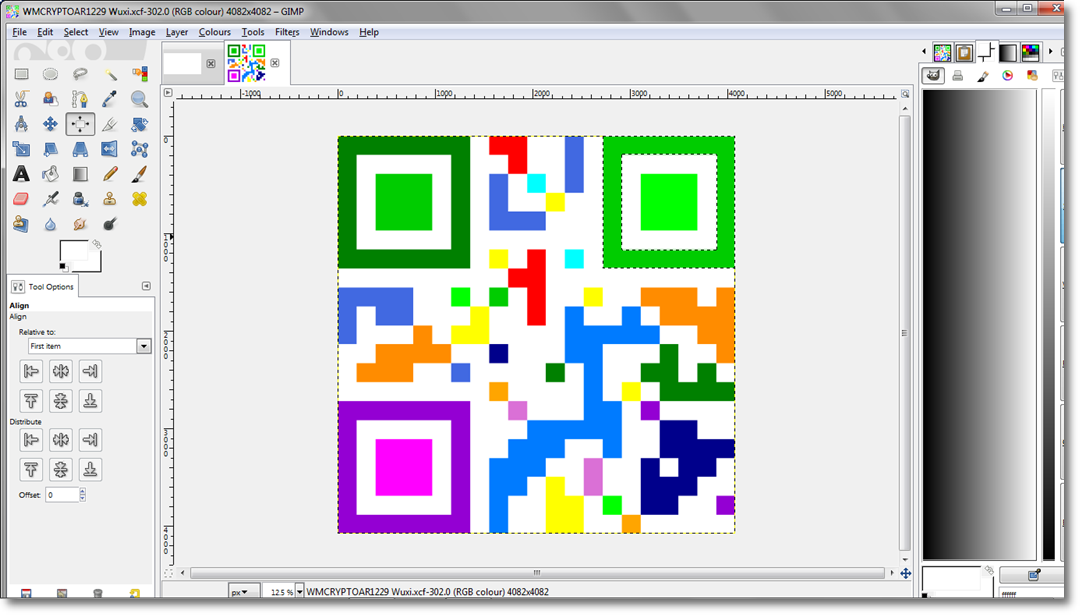1080x615 pixels.
Task: Open the Windows menu
Action: click(329, 32)
